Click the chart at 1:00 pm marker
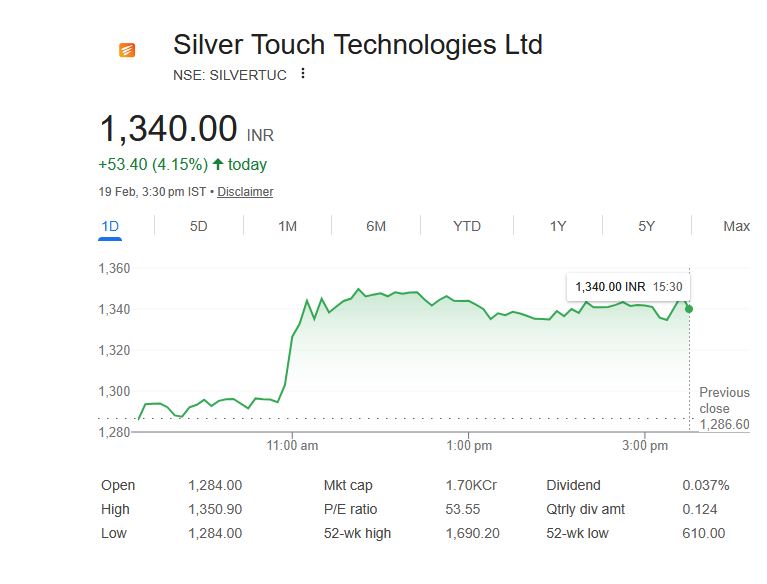 [x=469, y=445]
